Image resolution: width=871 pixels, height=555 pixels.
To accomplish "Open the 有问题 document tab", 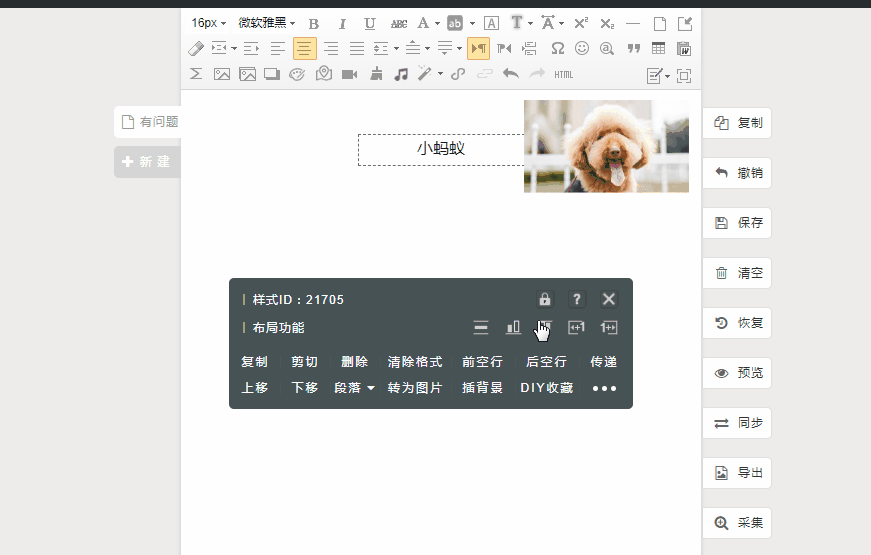I will point(148,122).
